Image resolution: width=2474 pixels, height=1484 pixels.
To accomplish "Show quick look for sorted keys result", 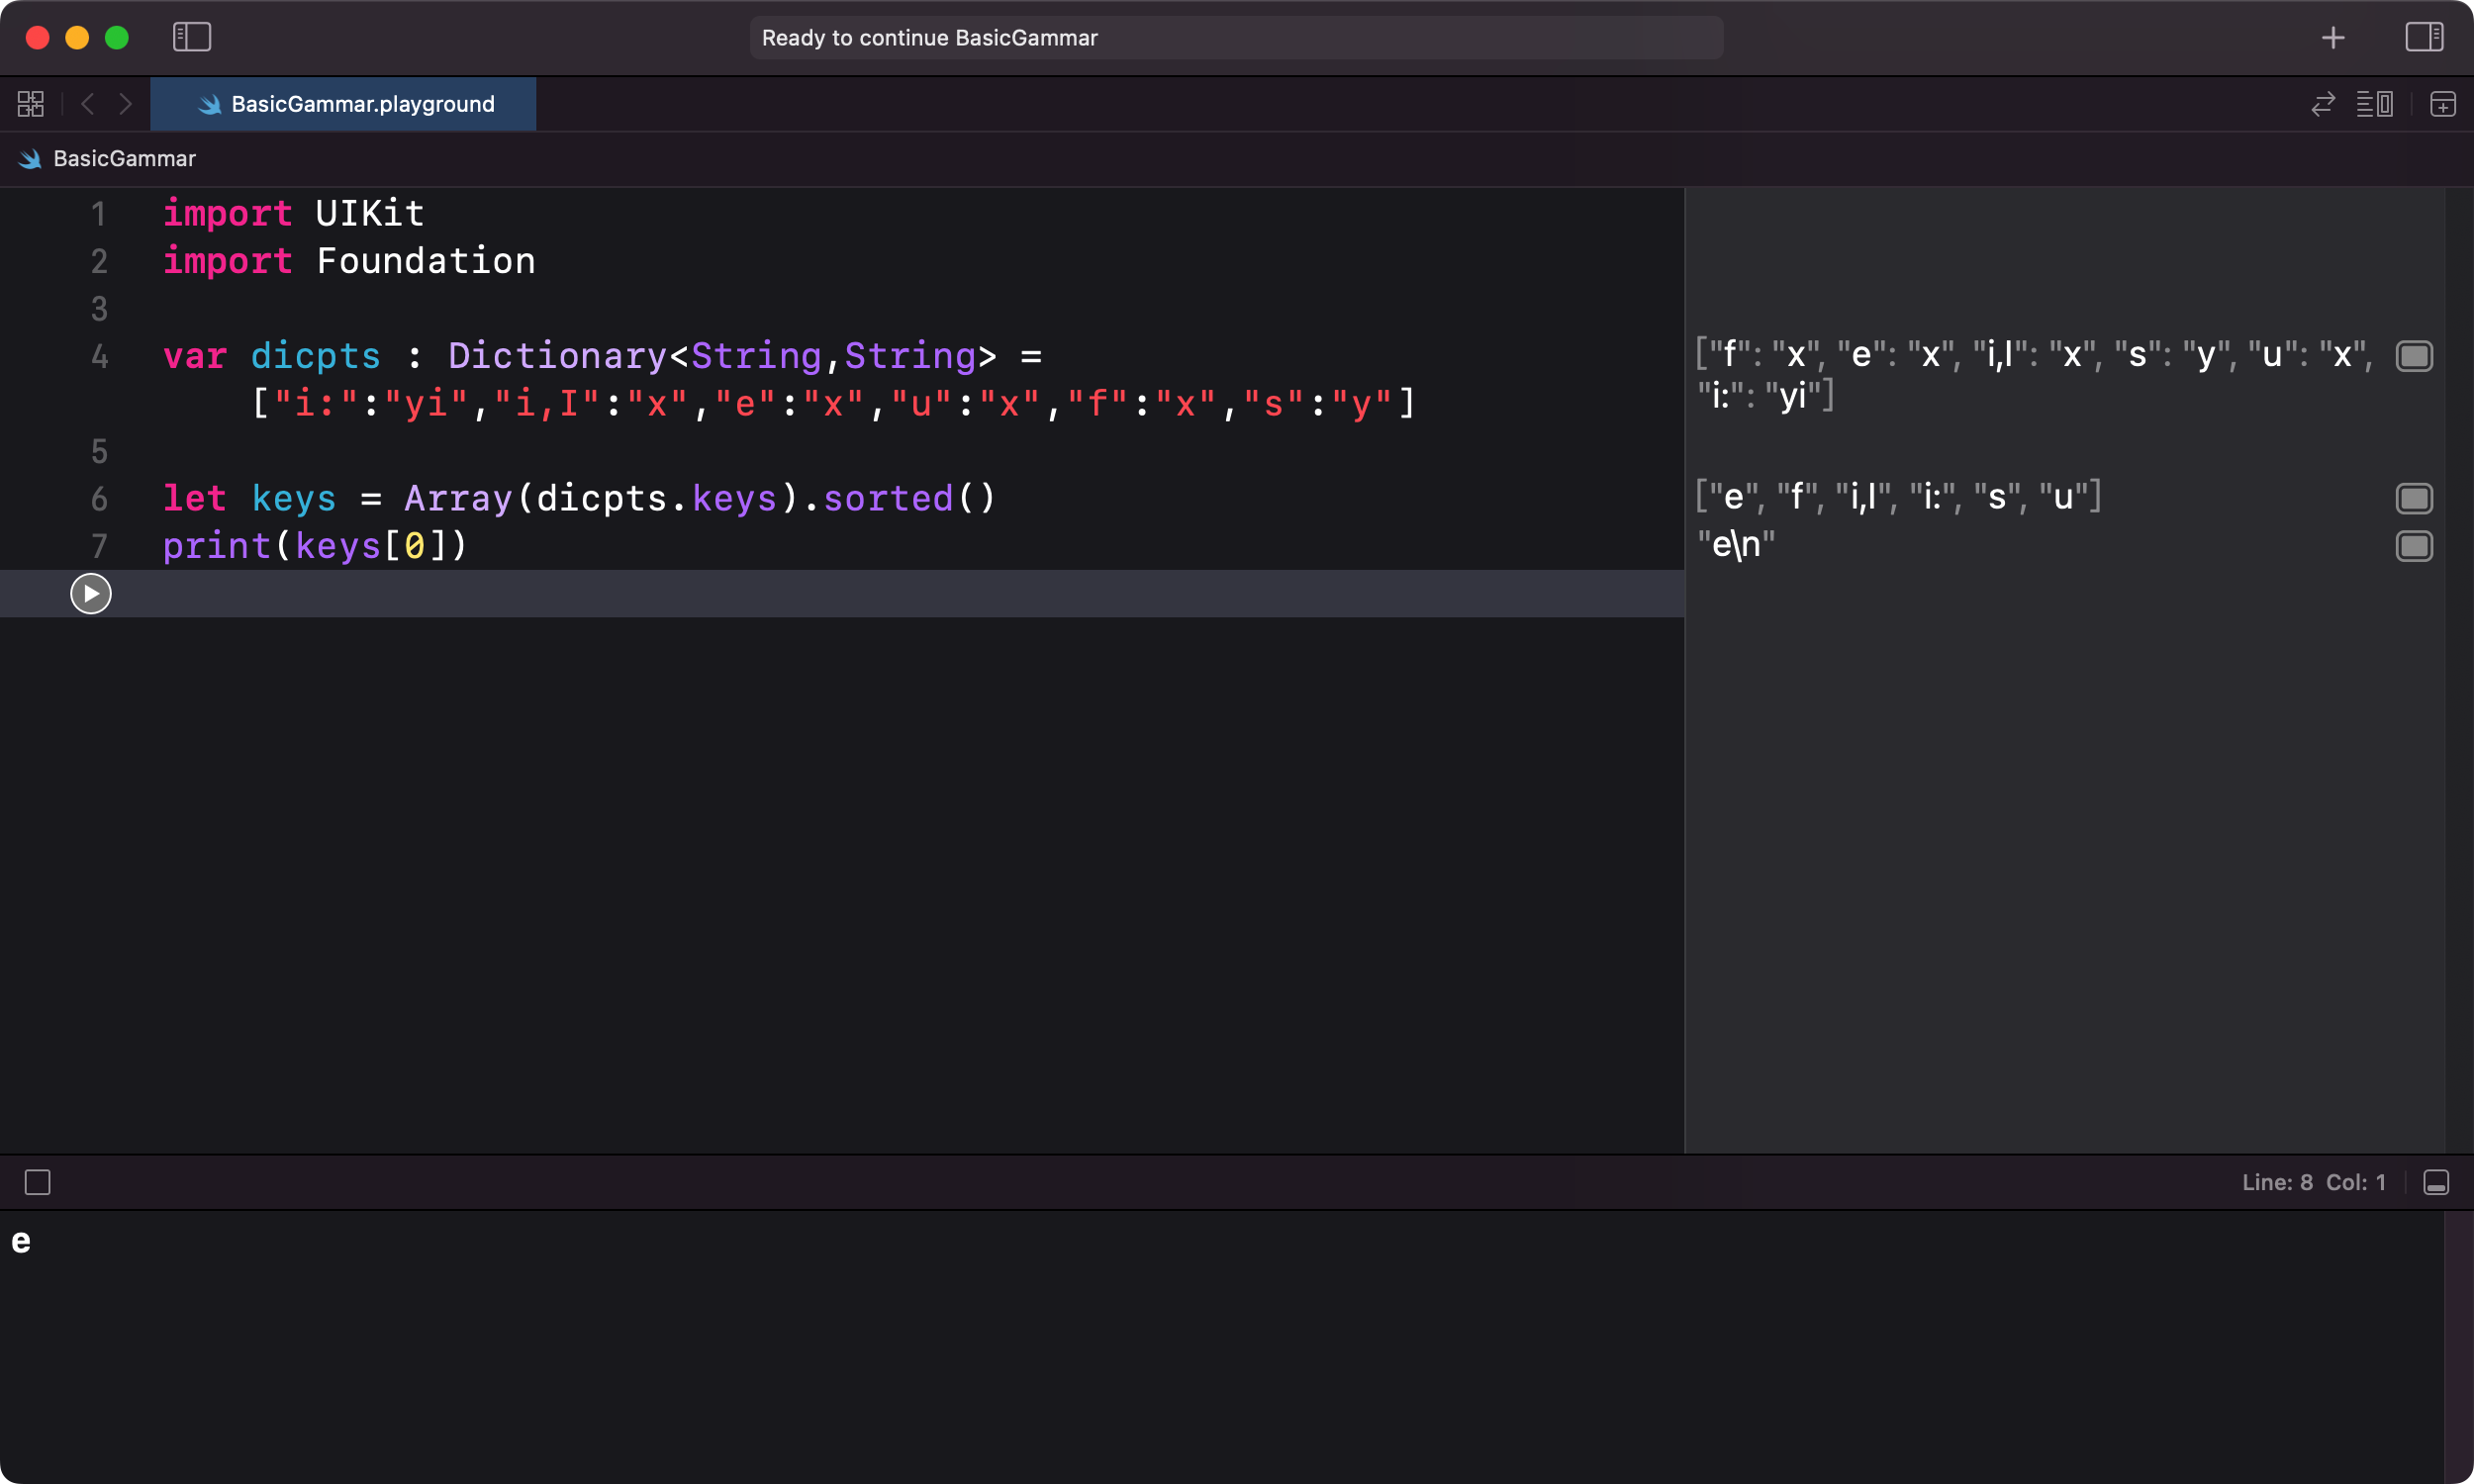I will pyautogui.click(x=2414, y=498).
